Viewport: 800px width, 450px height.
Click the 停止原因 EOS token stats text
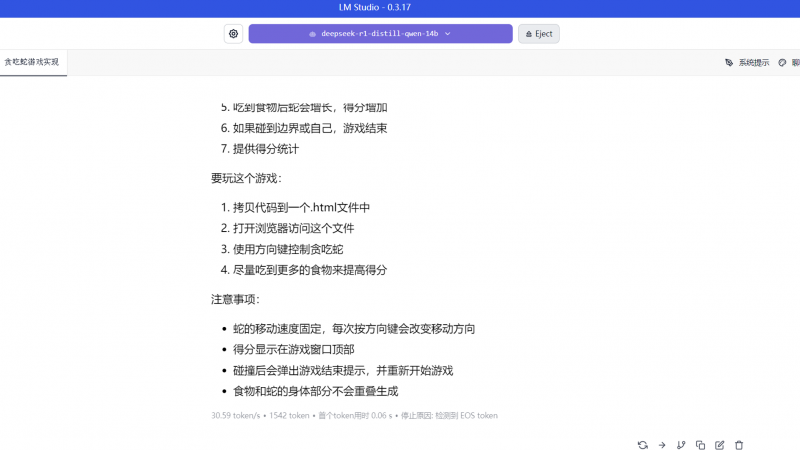point(448,415)
